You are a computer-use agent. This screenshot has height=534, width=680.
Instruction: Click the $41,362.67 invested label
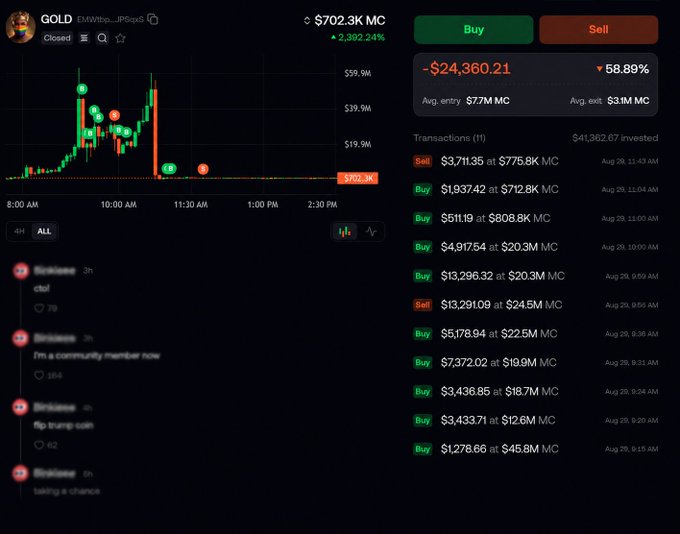point(615,138)
